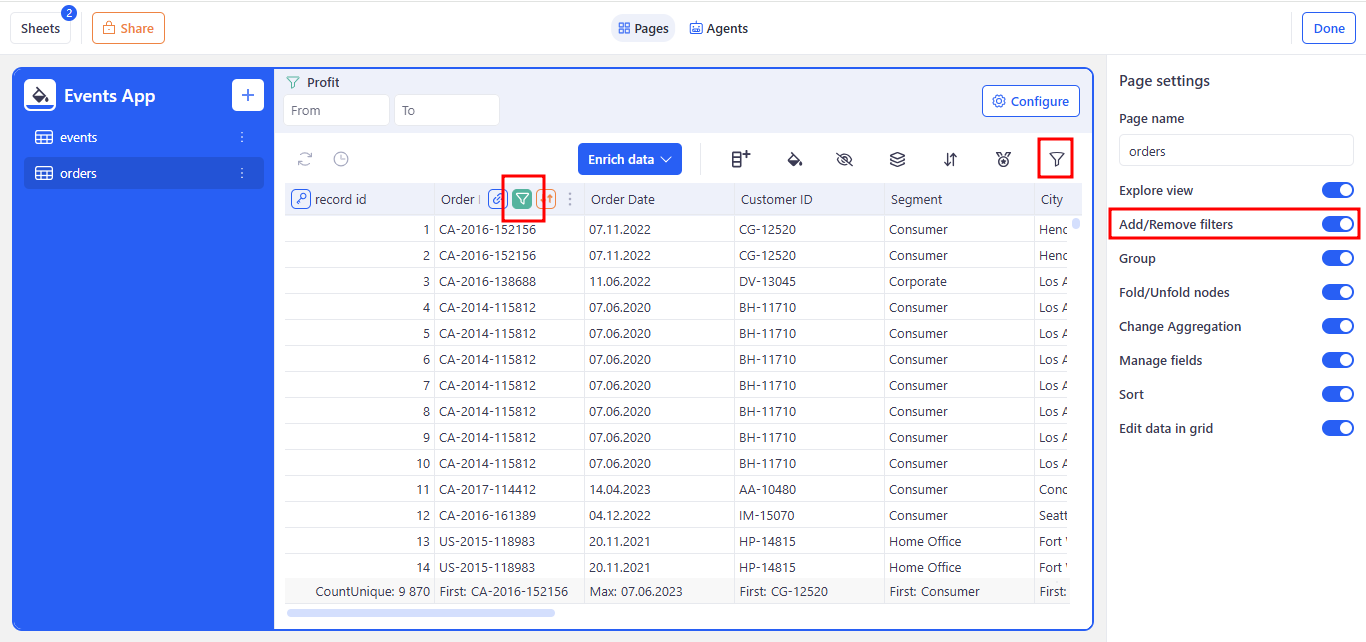Viewport: 1366px width, 642px height.
Task: Select the events sheet in the sidebar
Action: click(79, 137)
